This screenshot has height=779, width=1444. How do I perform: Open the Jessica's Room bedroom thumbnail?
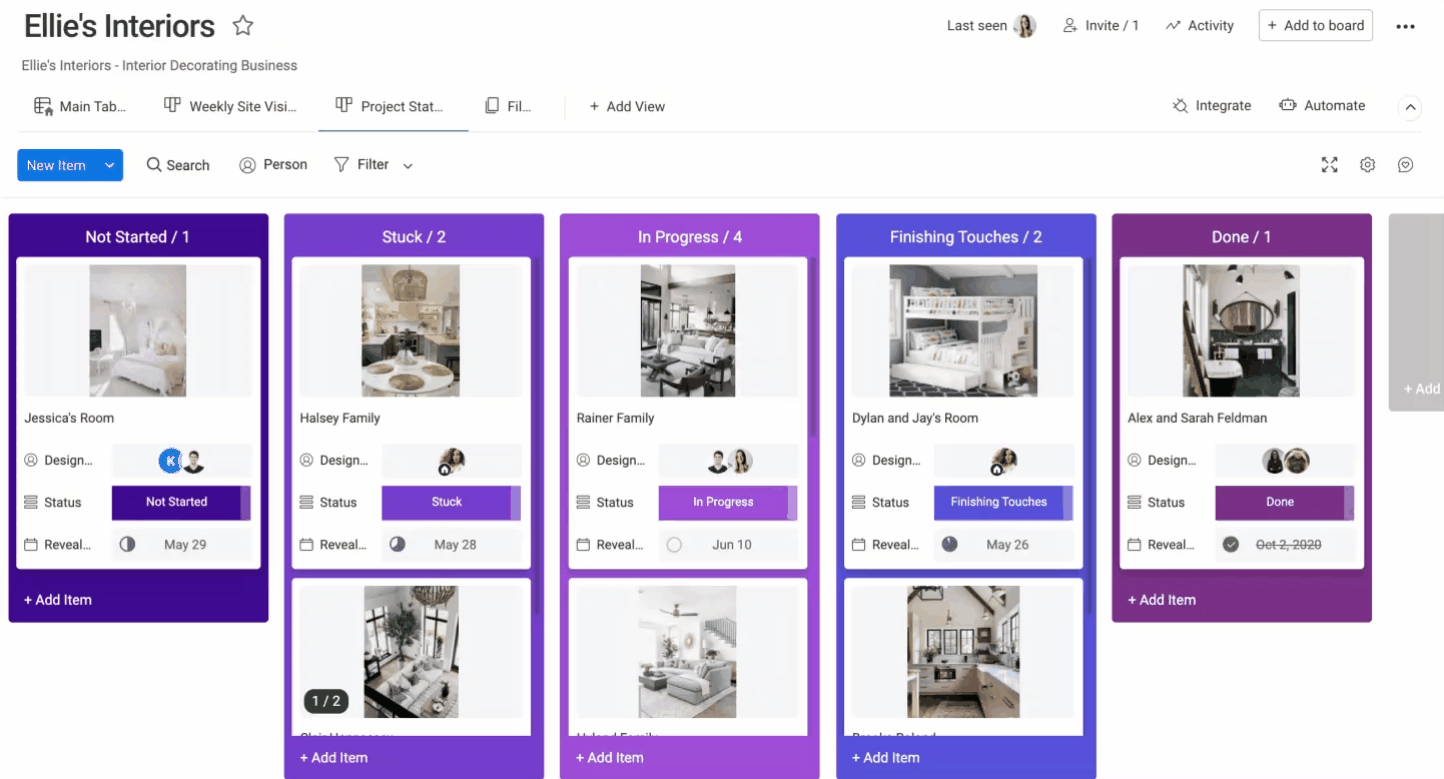(138, 331)
